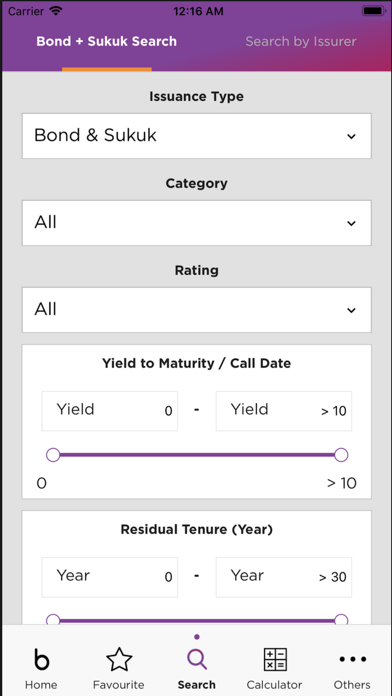
Task: Tap the Others three-dots icon
Action: (352, 659)
